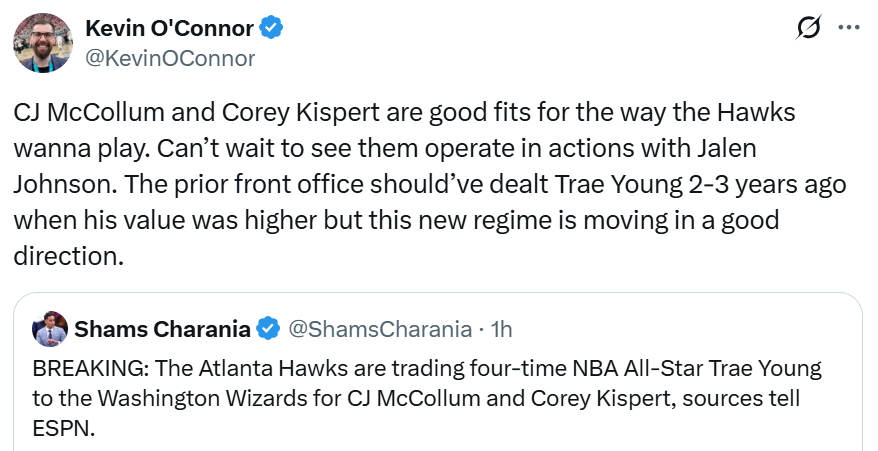Click the verified badge beside Kevin O'Connor

tap(271, 28)
